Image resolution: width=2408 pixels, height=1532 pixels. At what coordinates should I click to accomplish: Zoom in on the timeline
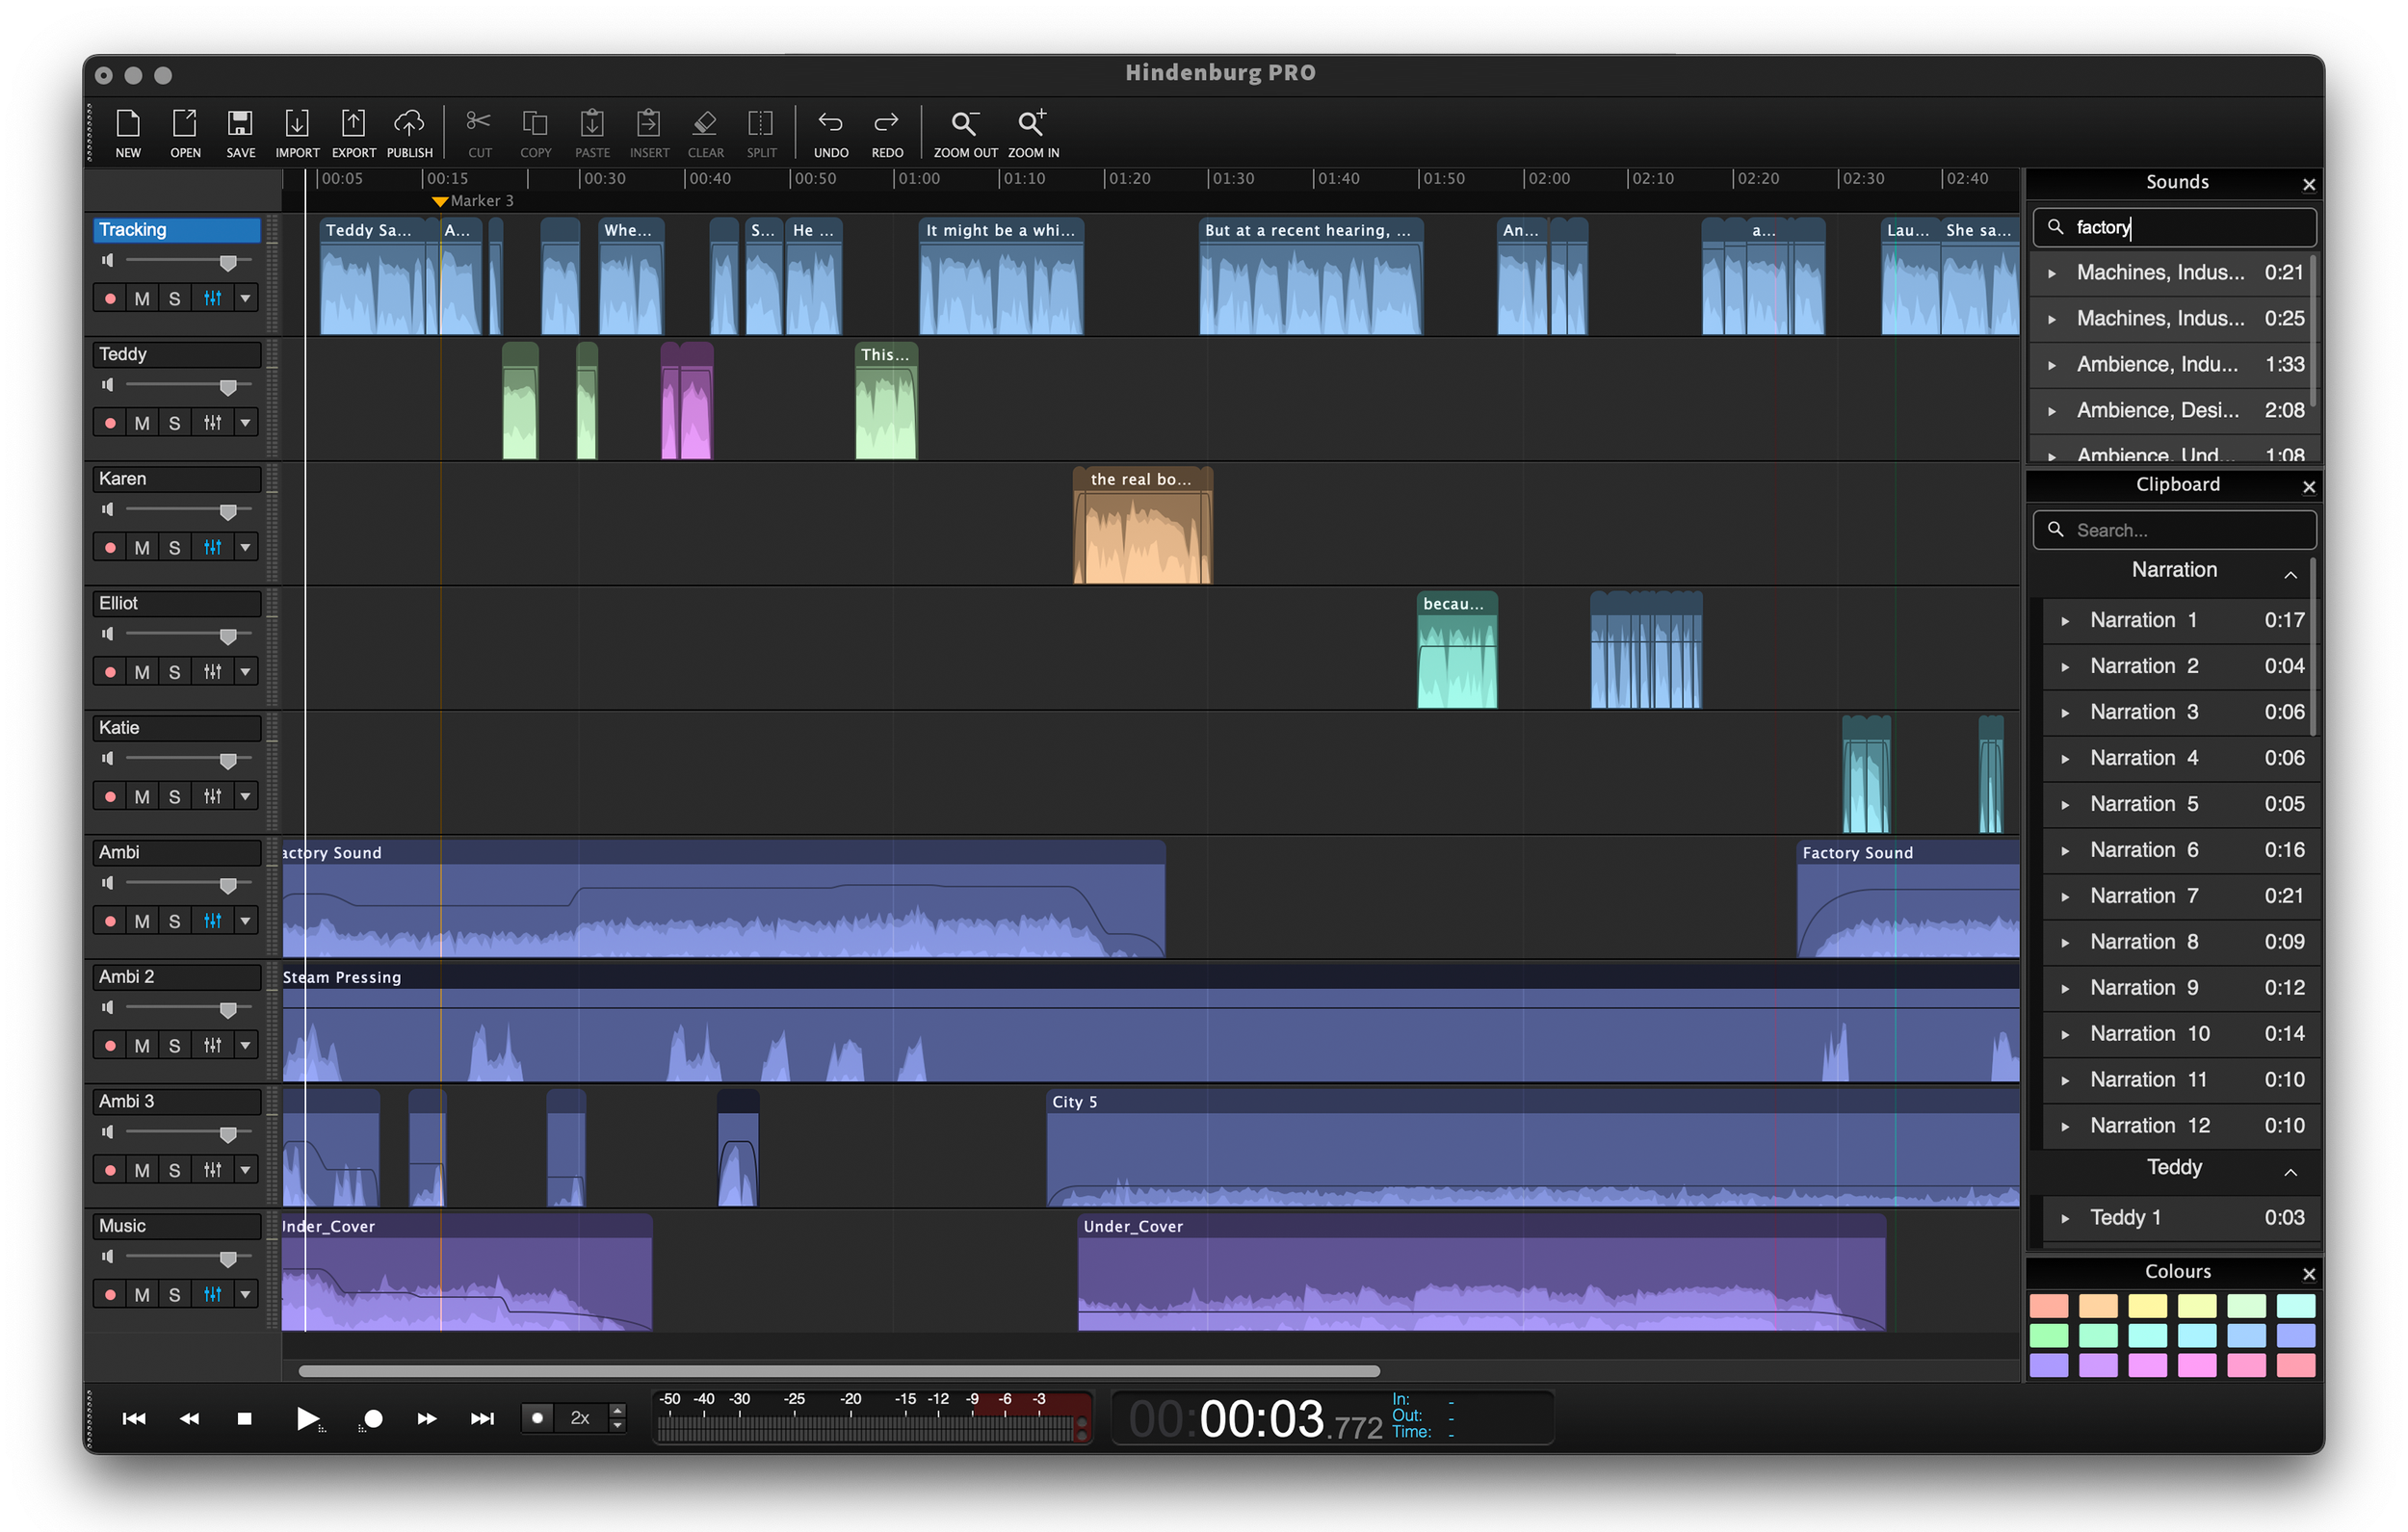[x=1033, y=133]
